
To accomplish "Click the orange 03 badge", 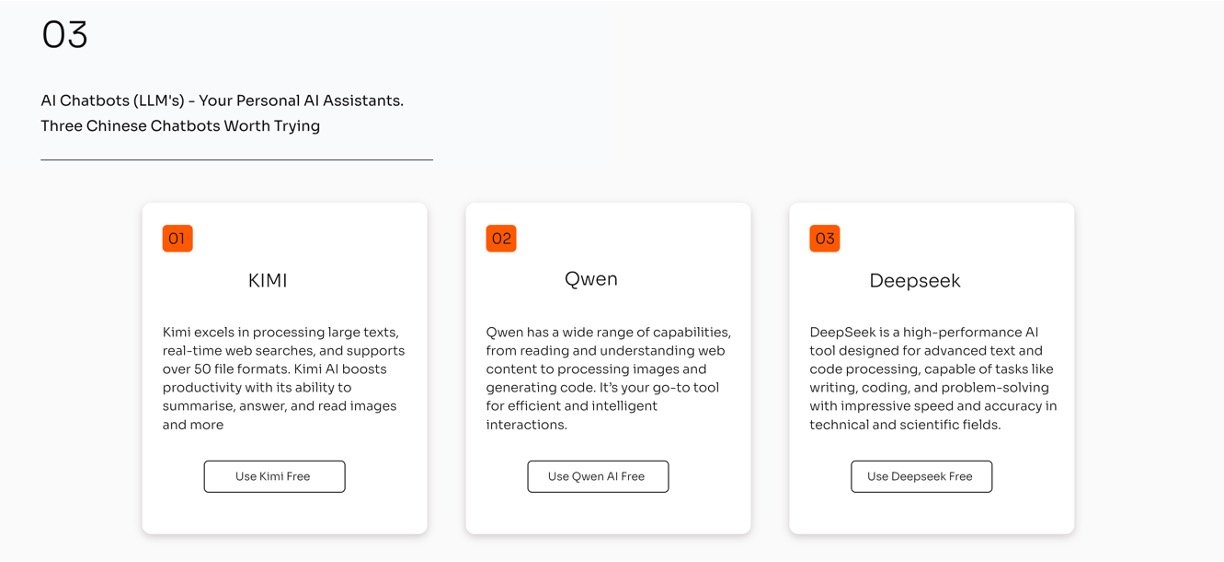I will point(824,238).
